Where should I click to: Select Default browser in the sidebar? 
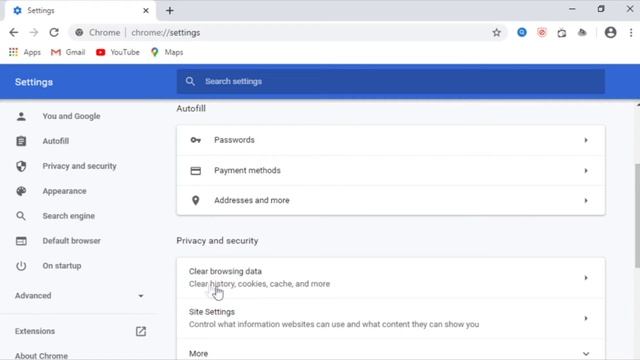pyautogui.click(x=71, y=241)
